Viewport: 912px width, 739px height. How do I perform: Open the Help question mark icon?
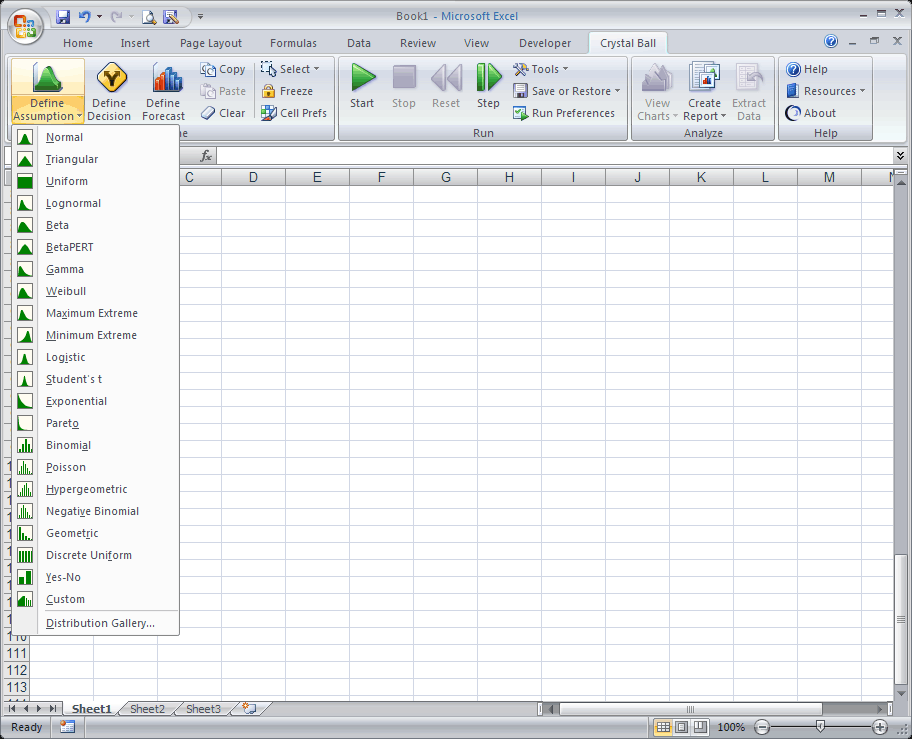coord(793,69)
